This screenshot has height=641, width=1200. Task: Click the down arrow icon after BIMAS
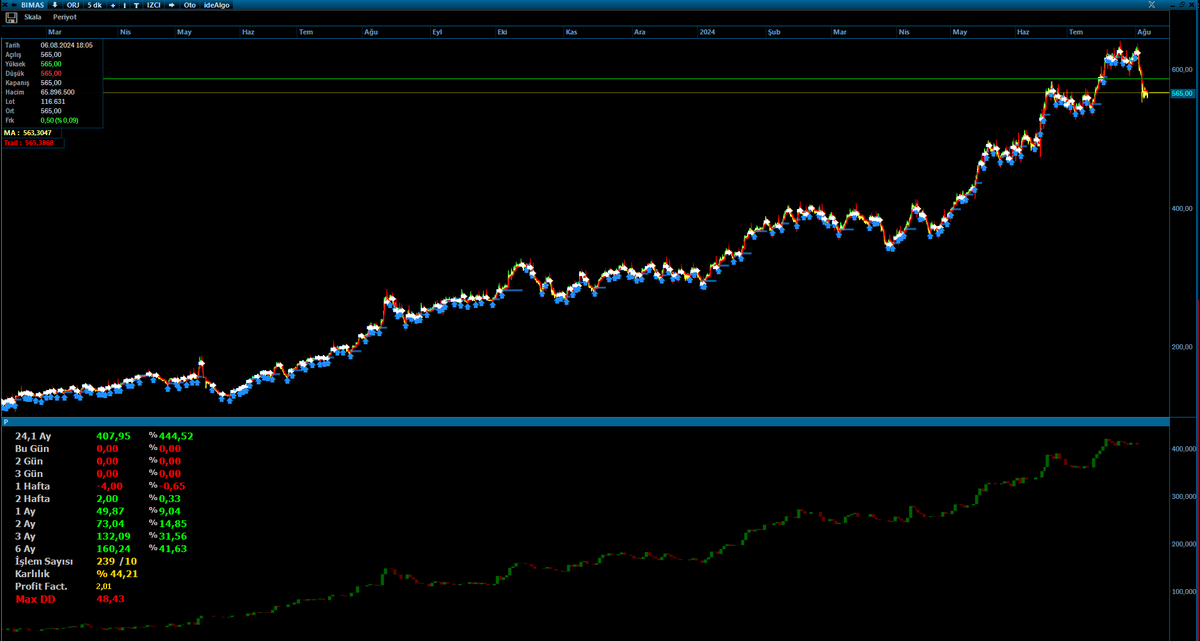click(55, 5)
